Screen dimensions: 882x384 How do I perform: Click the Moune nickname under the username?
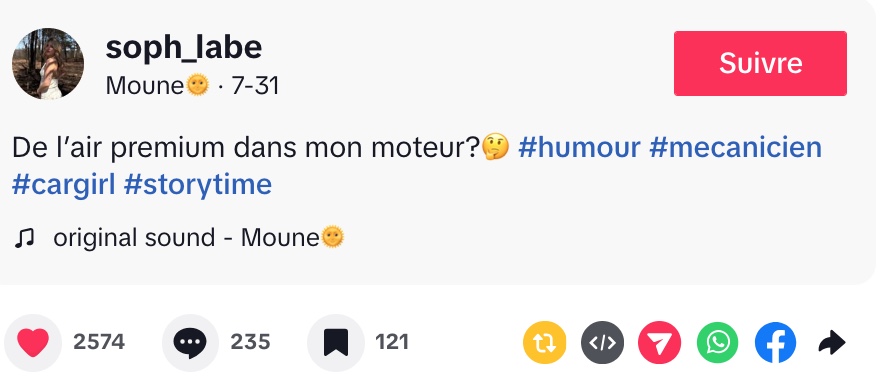157,86
